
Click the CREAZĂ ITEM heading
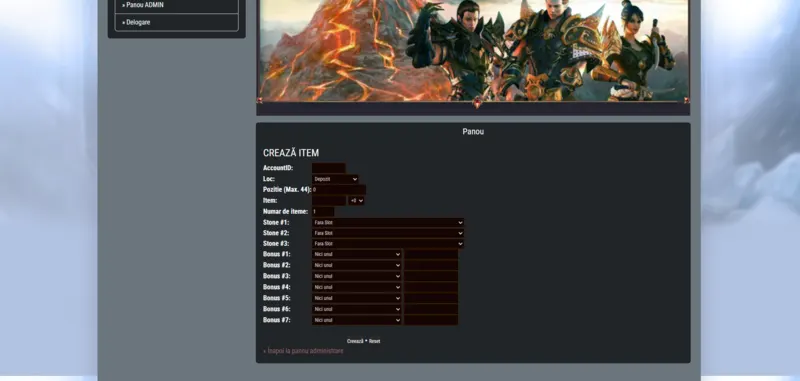point(291,153)
